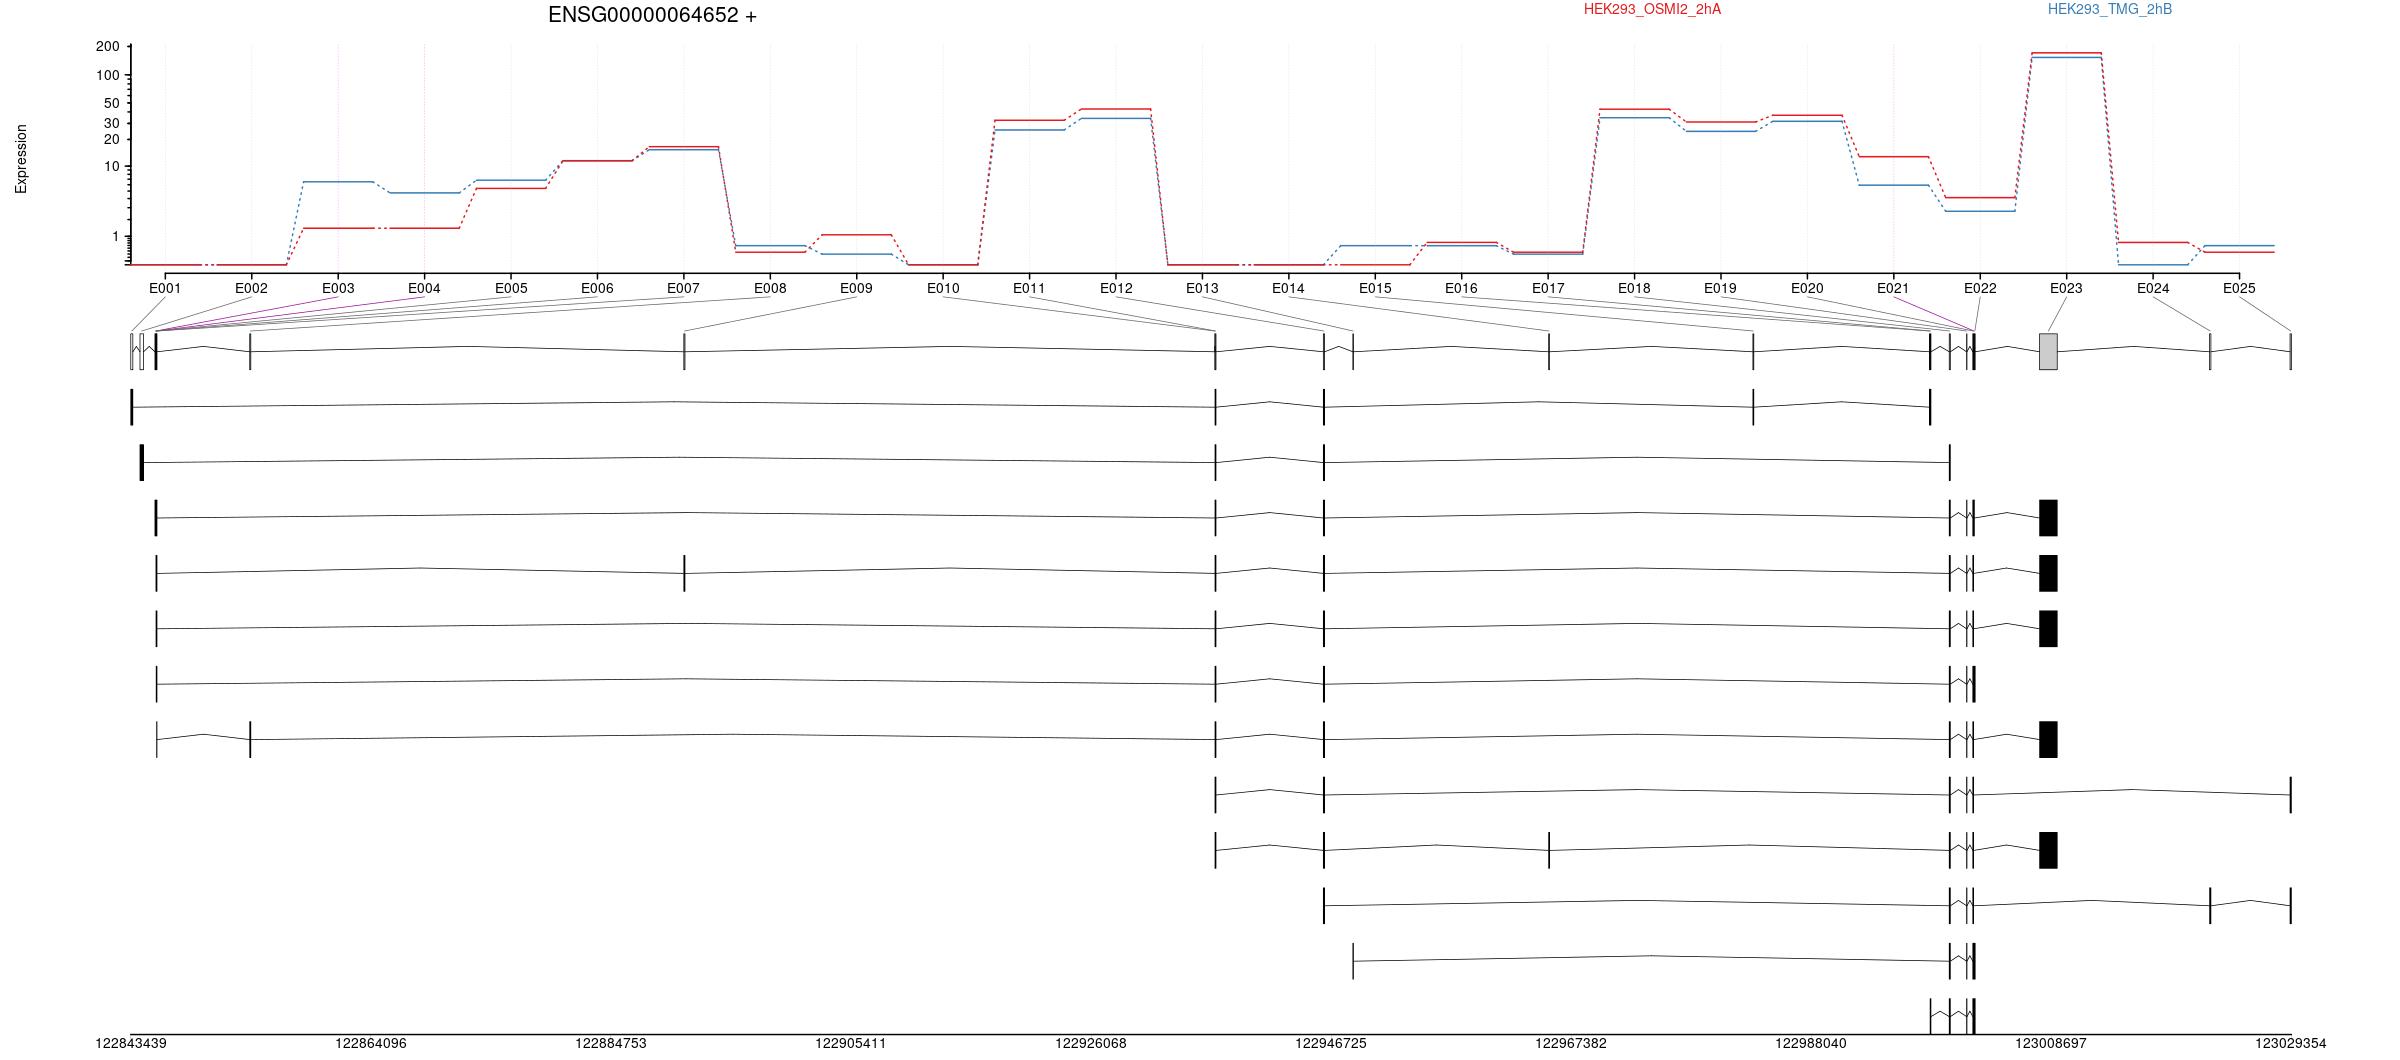The width and height of the screenshot is (2400, 1060).
Task: Click exon label E014
Action: pos(1288,288)
